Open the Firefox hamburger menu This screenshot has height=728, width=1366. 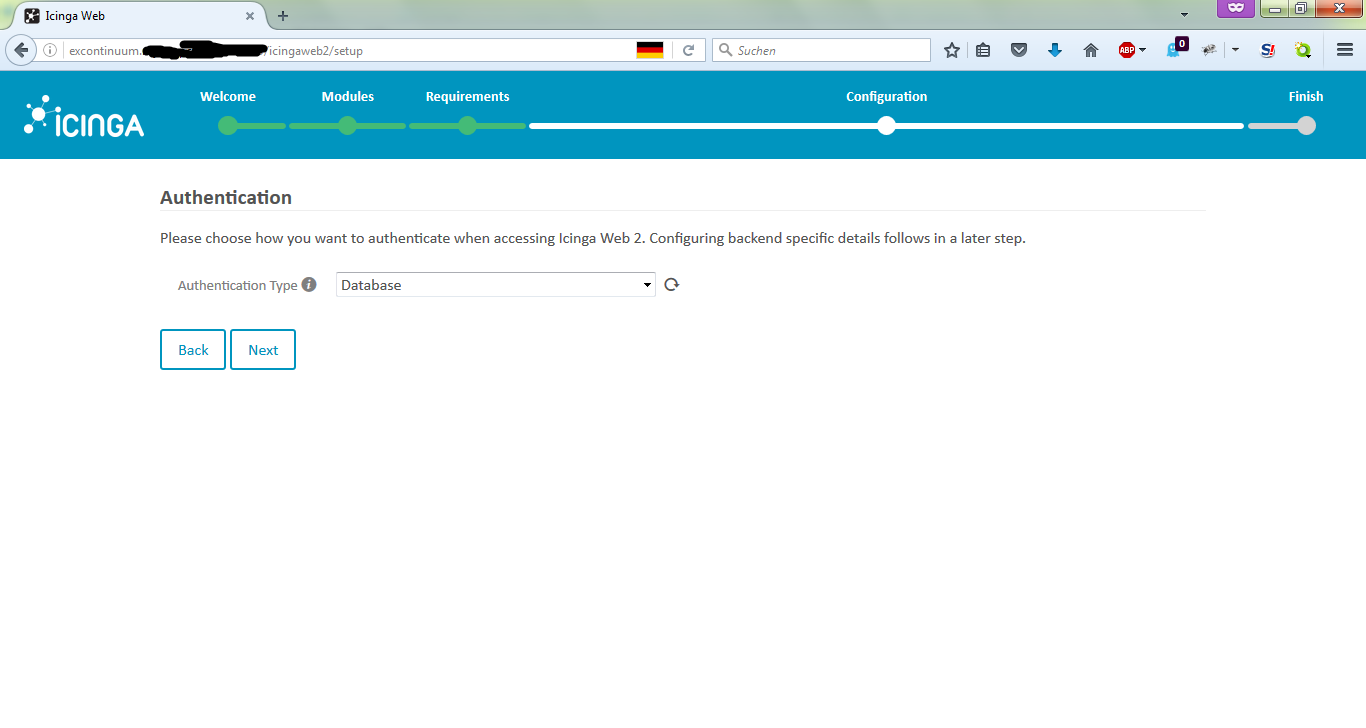pos(1345,50)
